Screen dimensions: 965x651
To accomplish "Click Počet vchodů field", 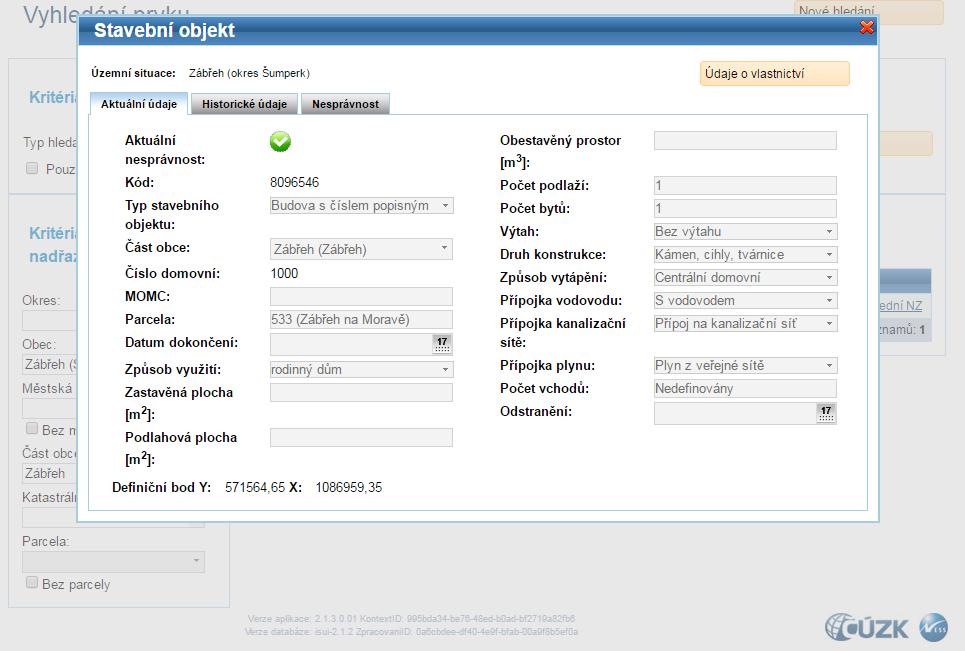I will [745, 388].
